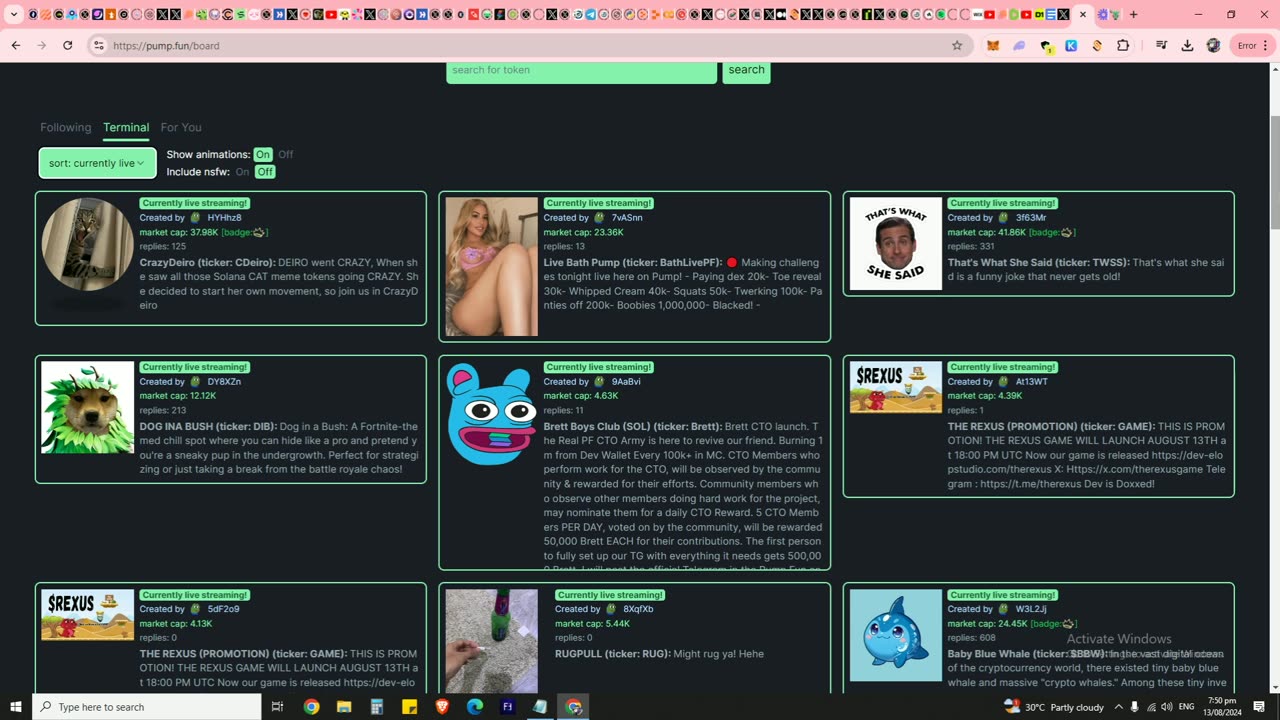Open creator 7vASnn profile link

(x=627, y=218)
